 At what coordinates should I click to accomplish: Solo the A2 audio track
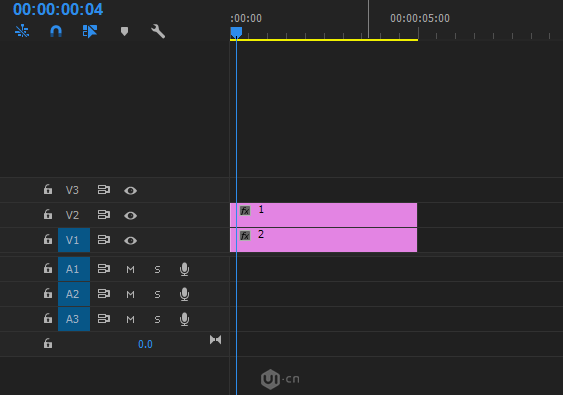(157, 294)
